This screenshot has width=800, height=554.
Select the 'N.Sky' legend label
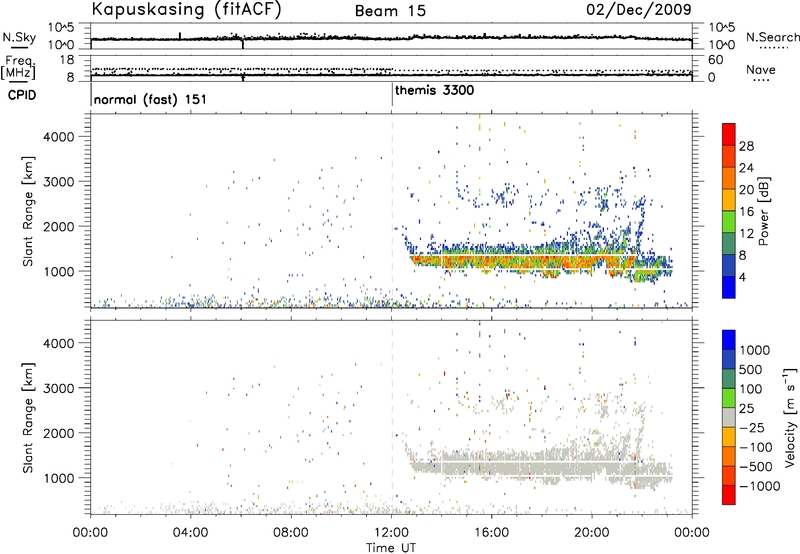(x=19, y=37)
